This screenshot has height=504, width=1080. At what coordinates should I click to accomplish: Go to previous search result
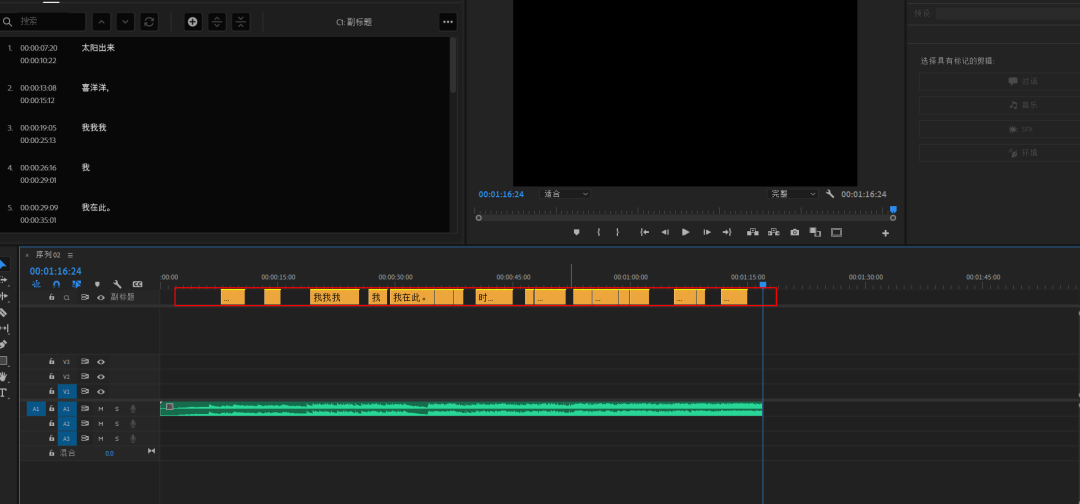click(101, 22)
